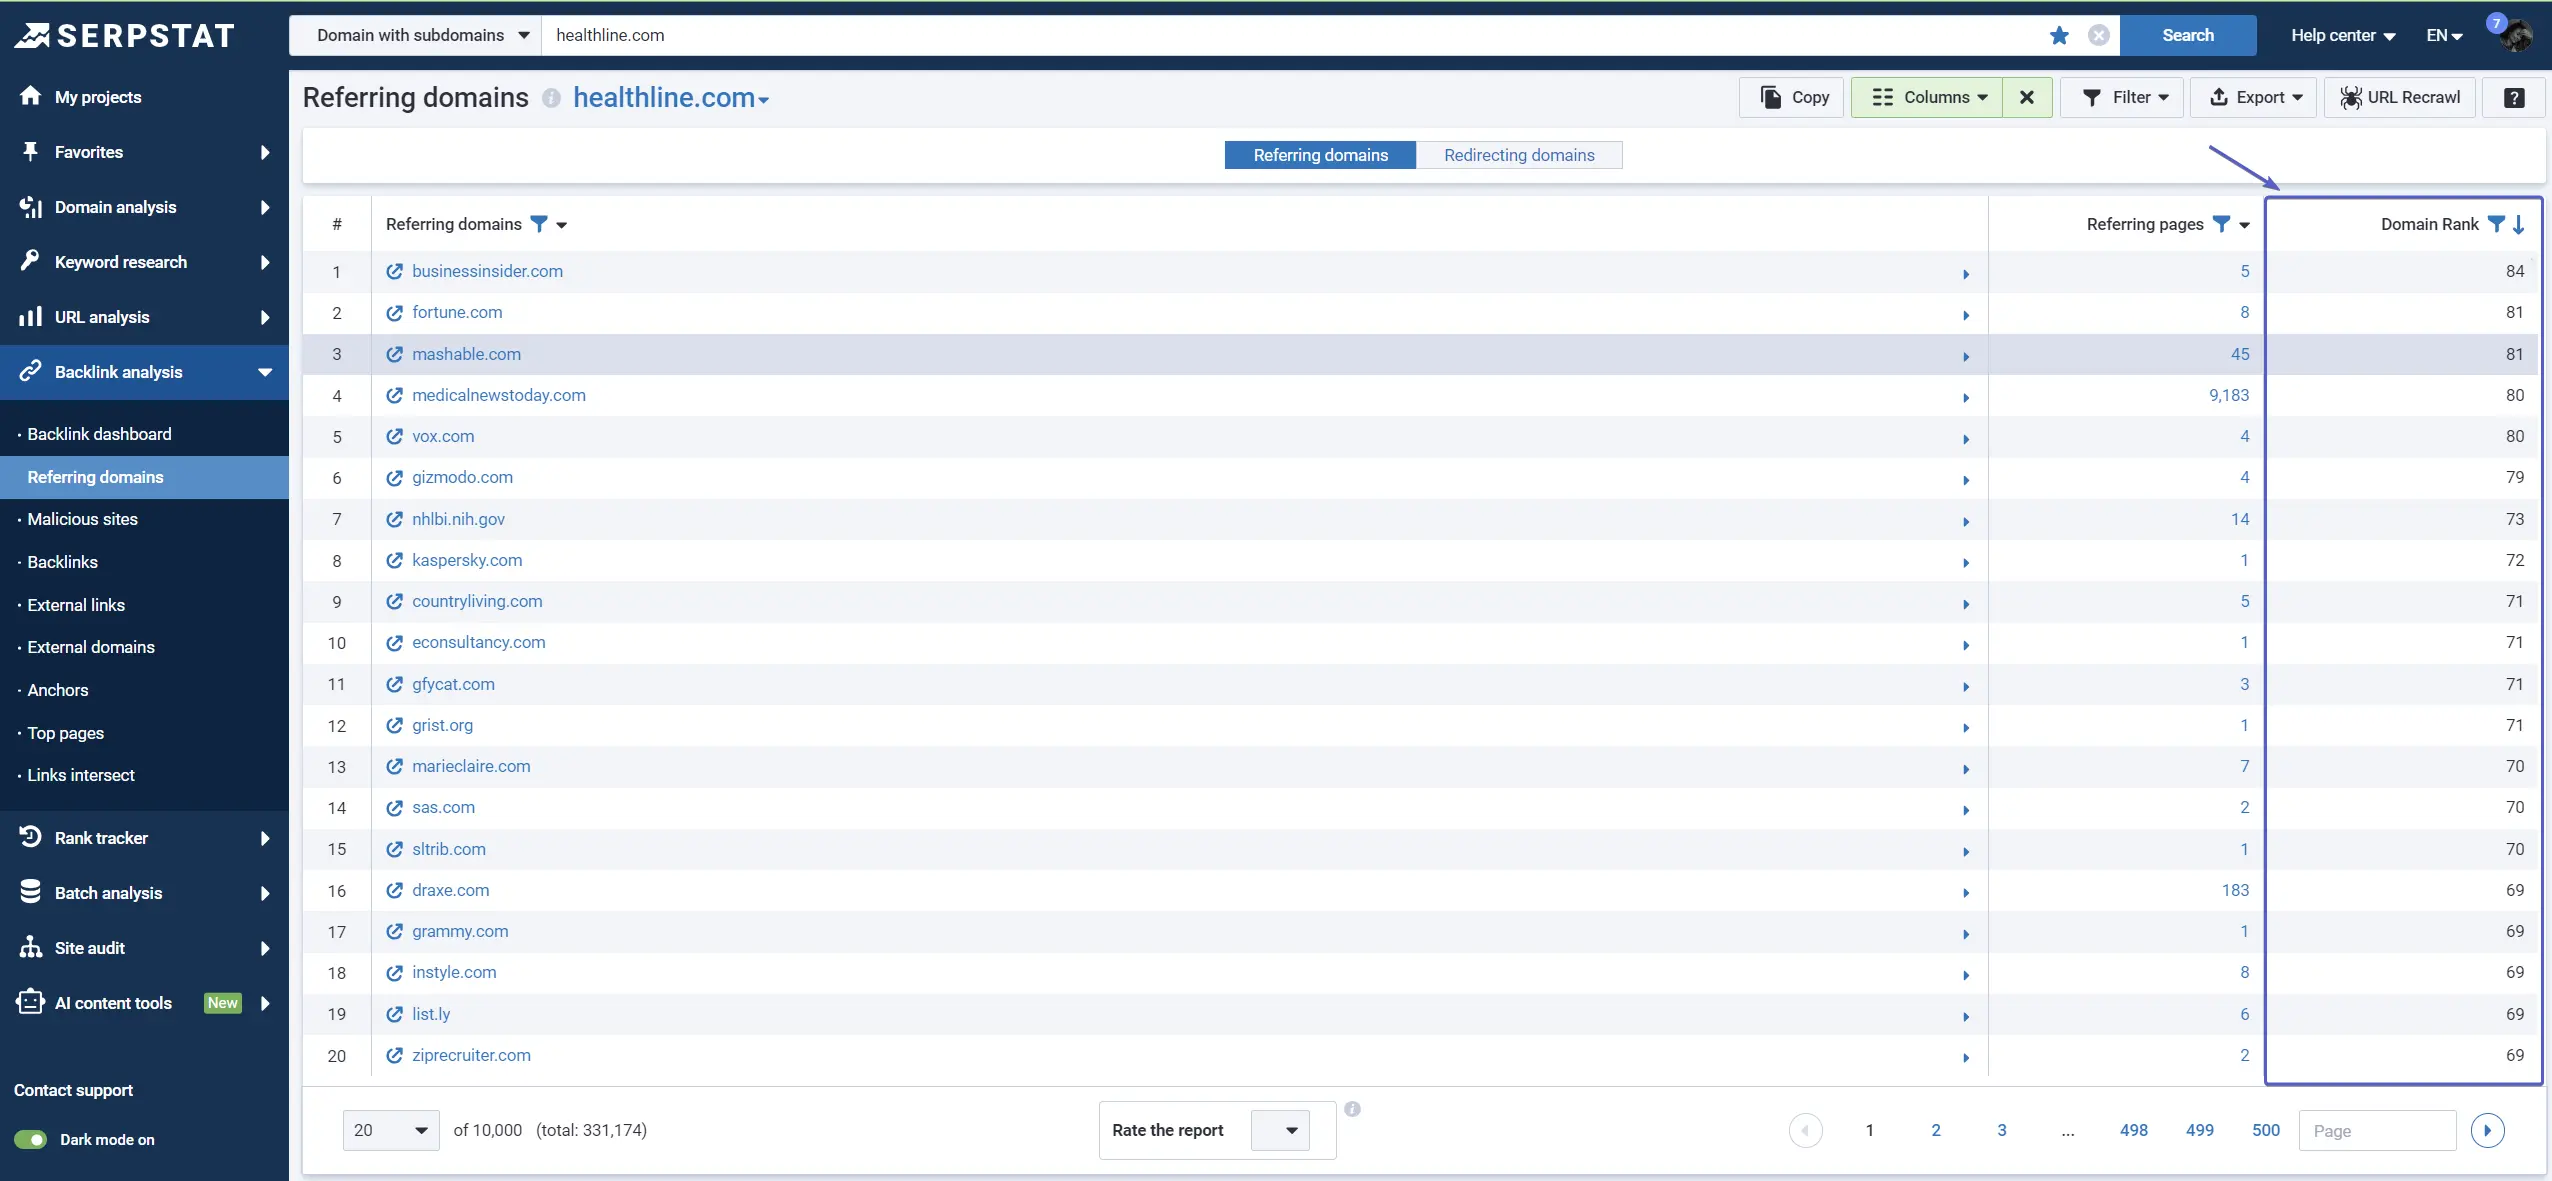Click the blue Search button
The image size is (2552, 1181).
click(2188, 36)
